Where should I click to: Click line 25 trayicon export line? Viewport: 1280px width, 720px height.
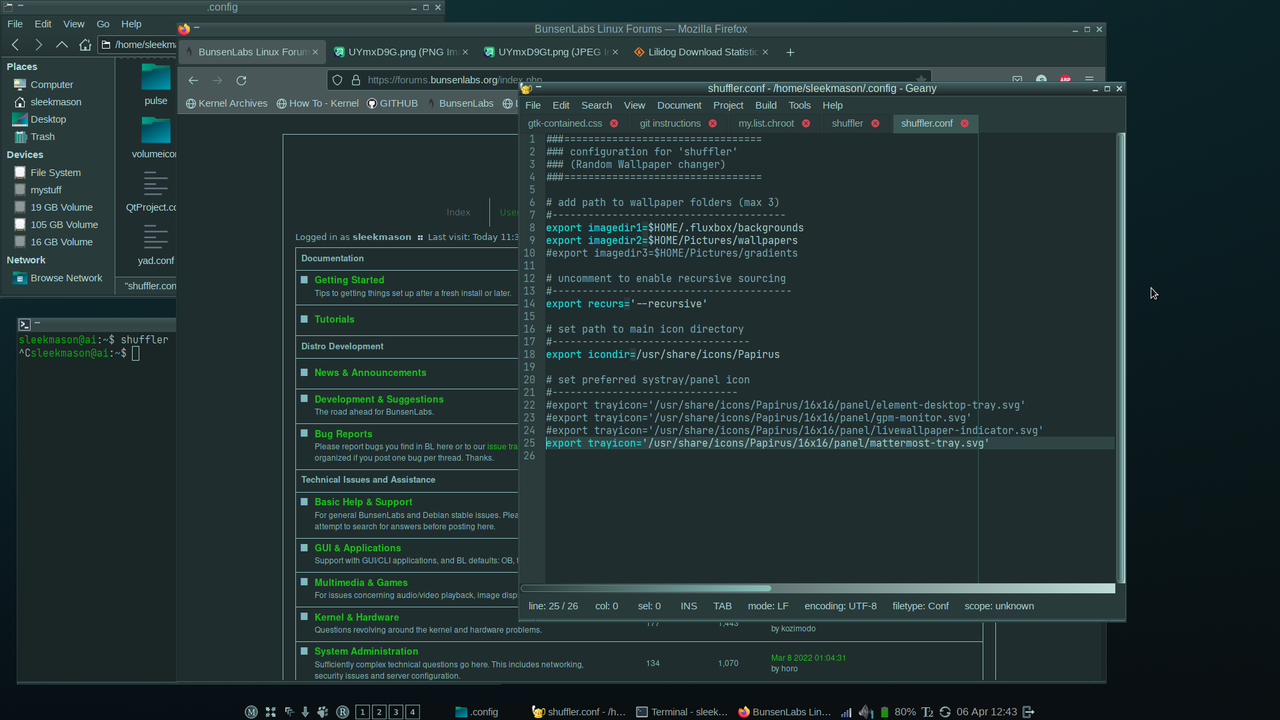tap(768, 443)
